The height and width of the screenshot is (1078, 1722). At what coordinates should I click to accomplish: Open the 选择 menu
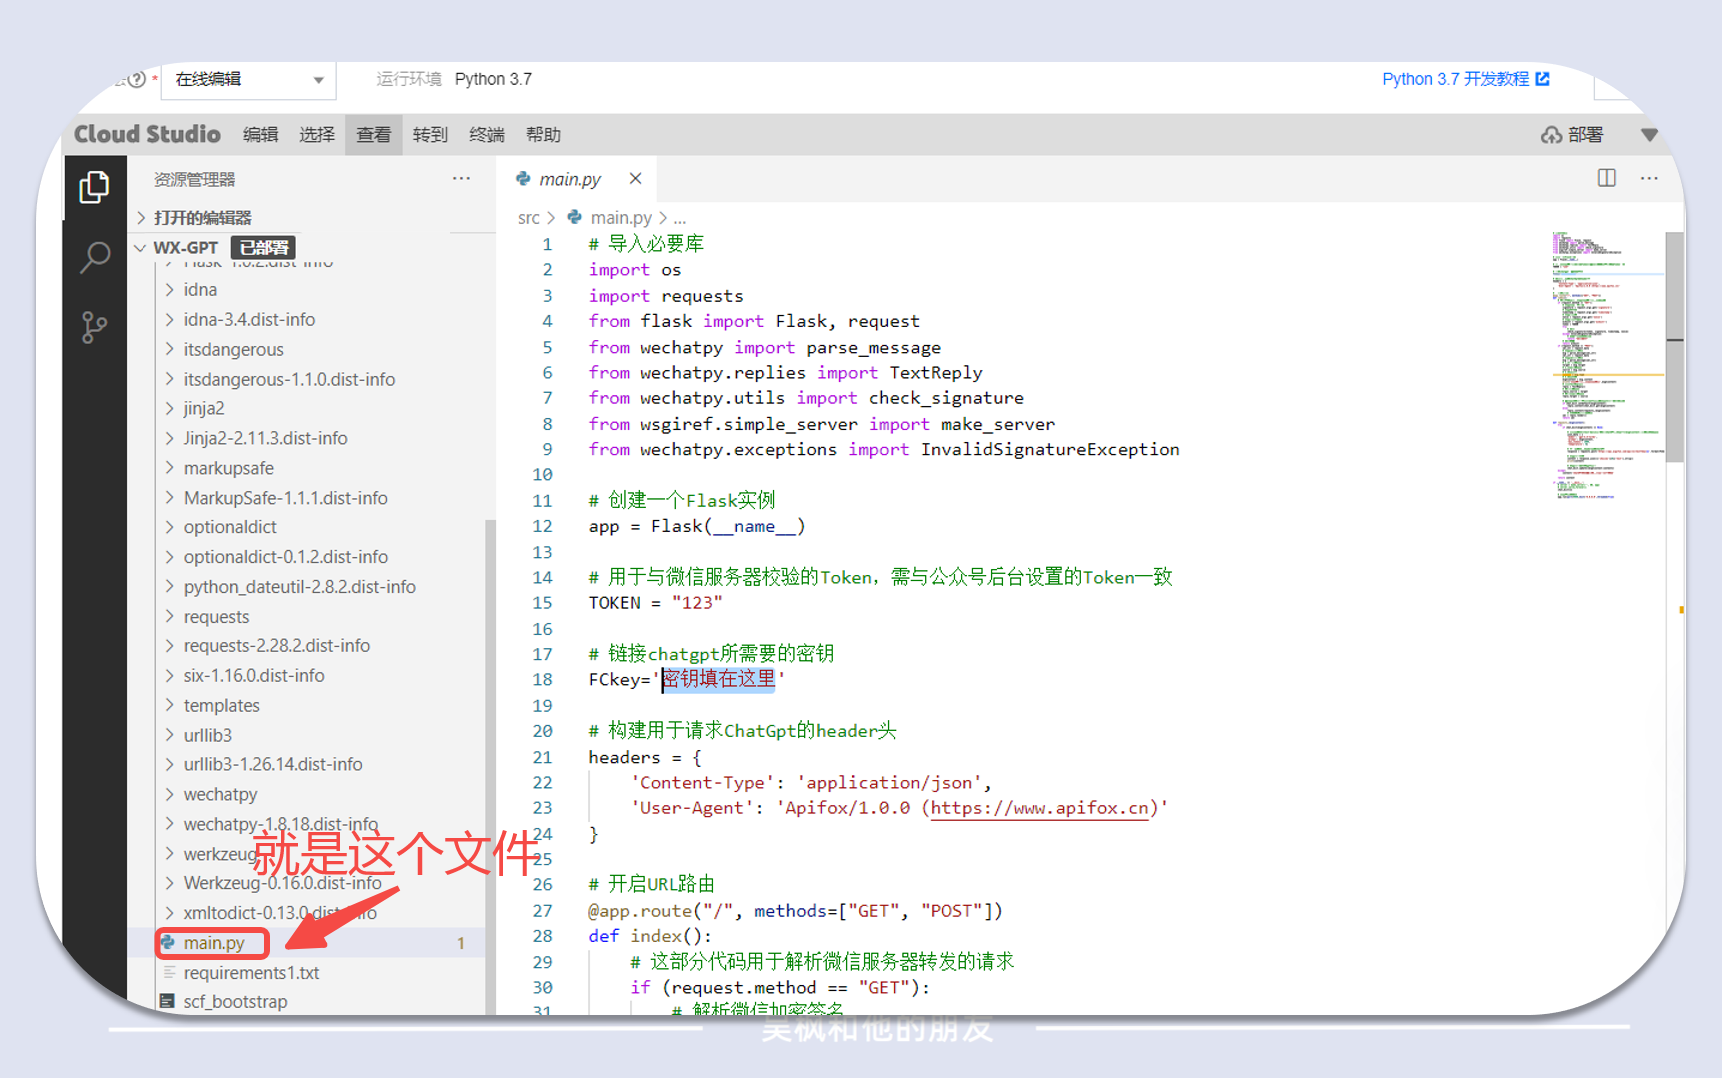tap(317, 135)
